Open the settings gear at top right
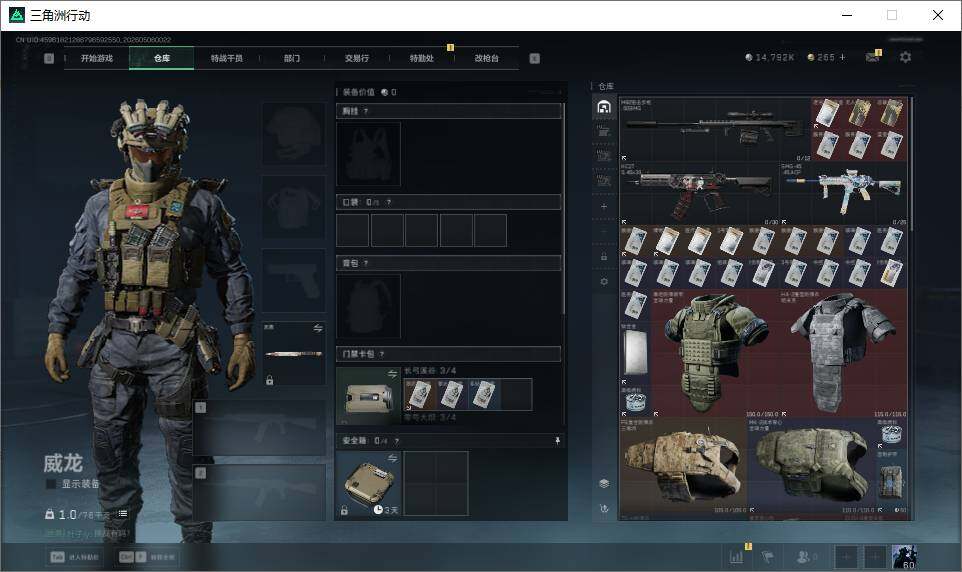Screen dimensions: 962x572 [905, 57]
